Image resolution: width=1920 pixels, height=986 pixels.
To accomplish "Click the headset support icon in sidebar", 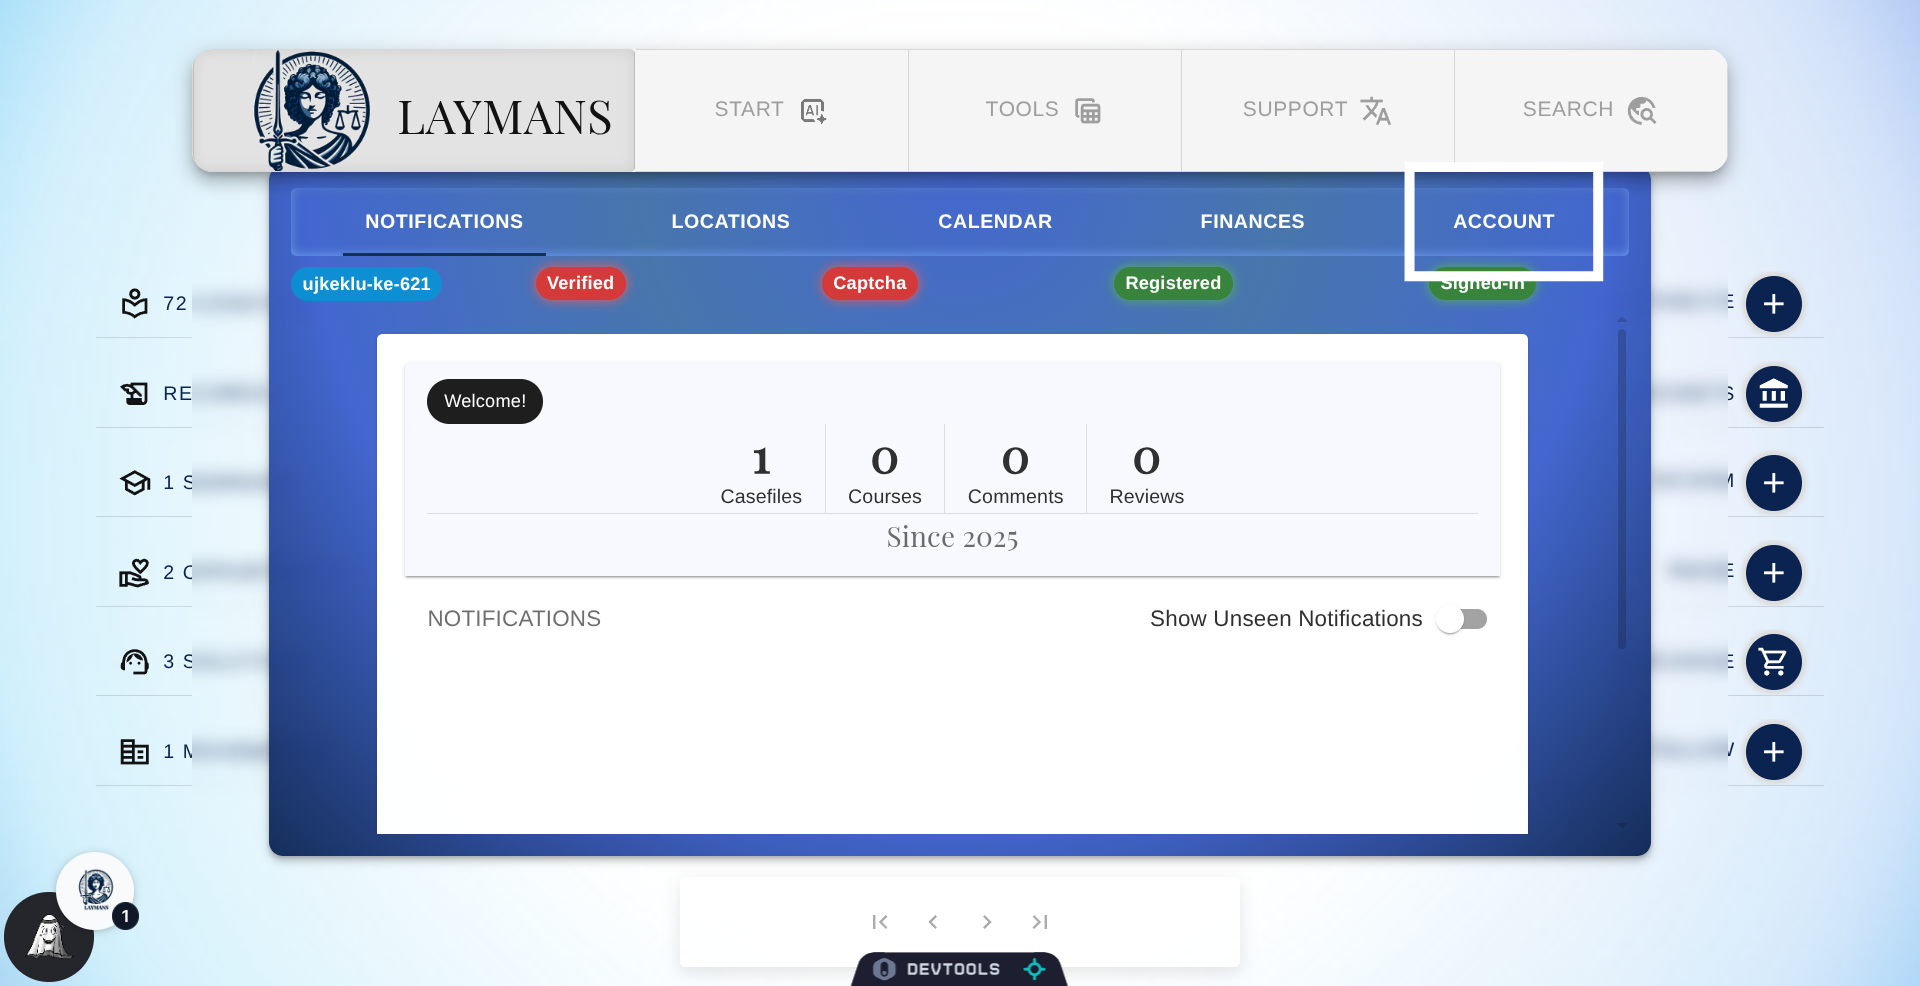I will [x=135, y=661].
